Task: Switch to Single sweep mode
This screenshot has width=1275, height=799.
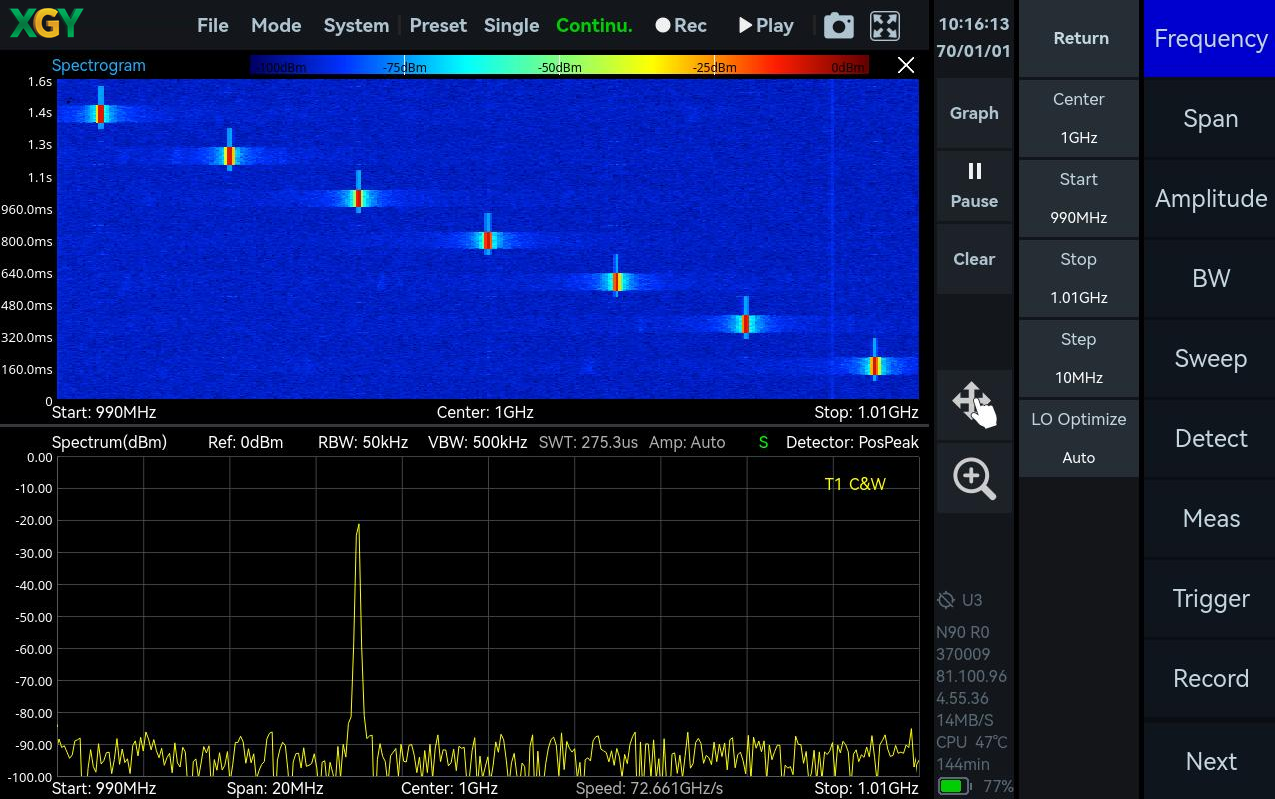Action: point(511,26)
